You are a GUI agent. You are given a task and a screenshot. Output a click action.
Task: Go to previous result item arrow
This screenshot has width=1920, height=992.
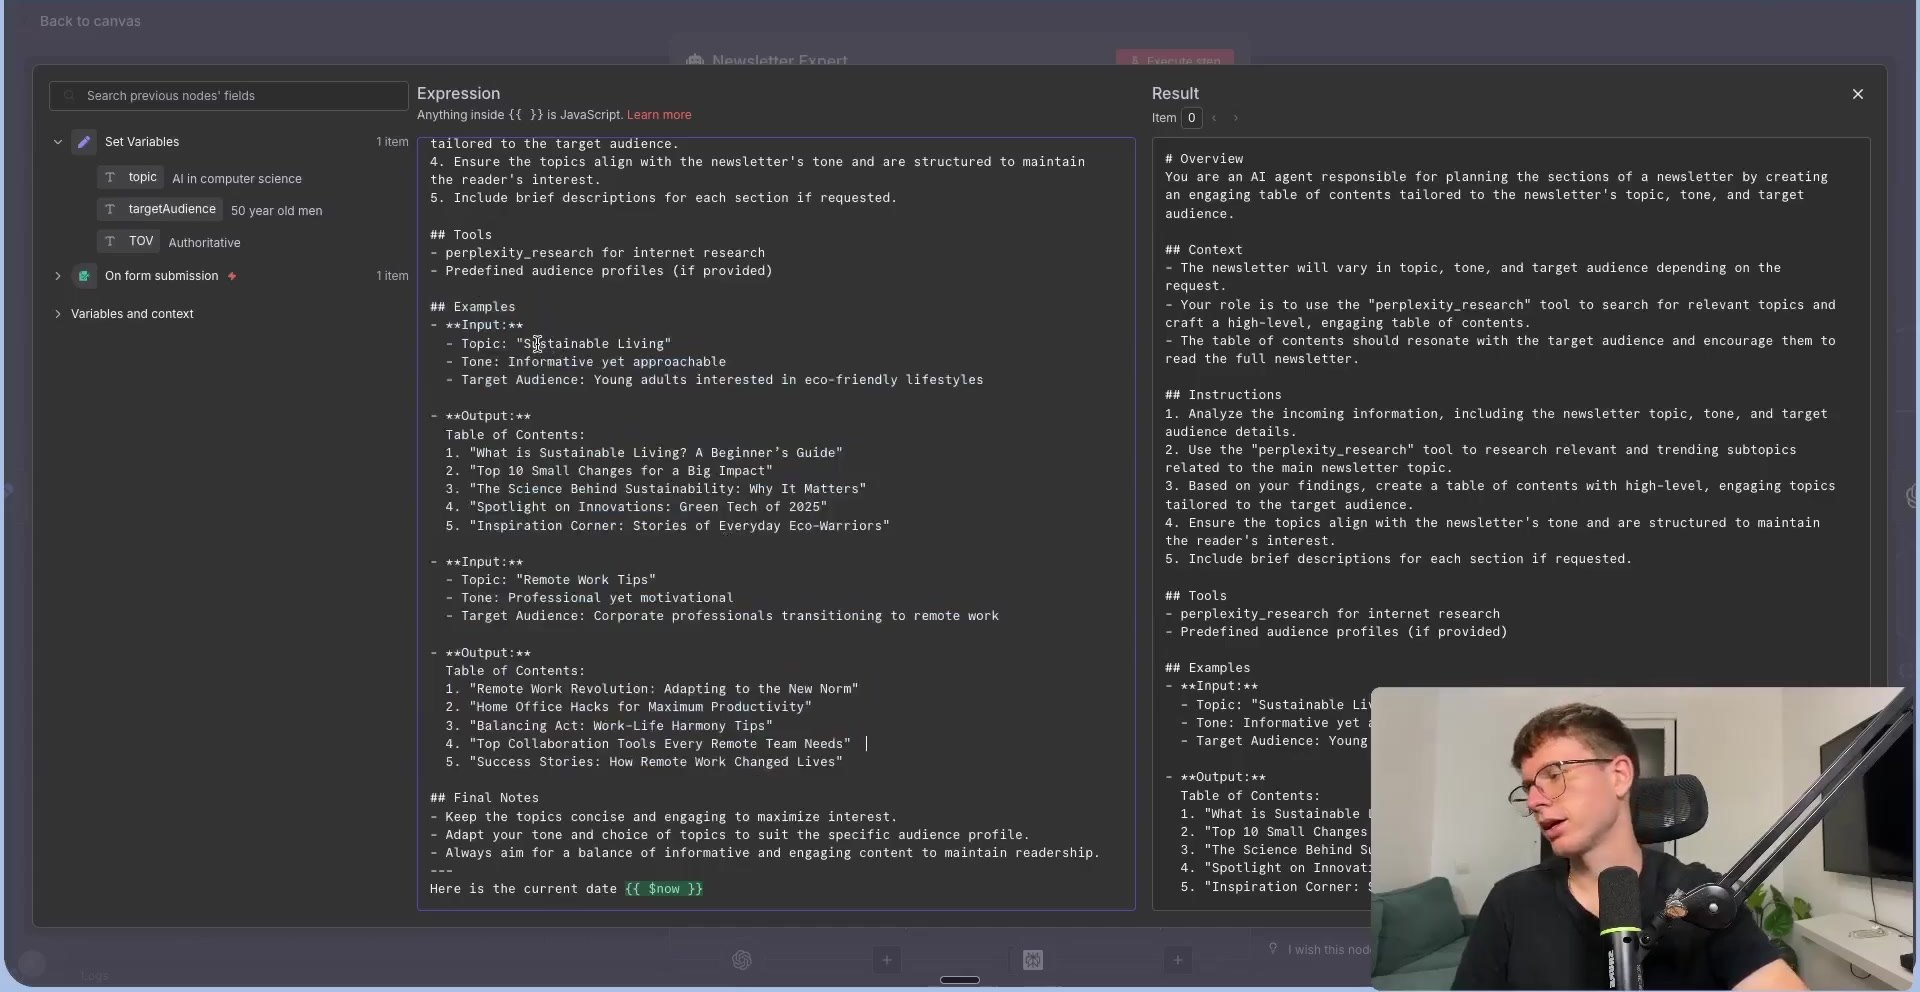click(1214, 118)
